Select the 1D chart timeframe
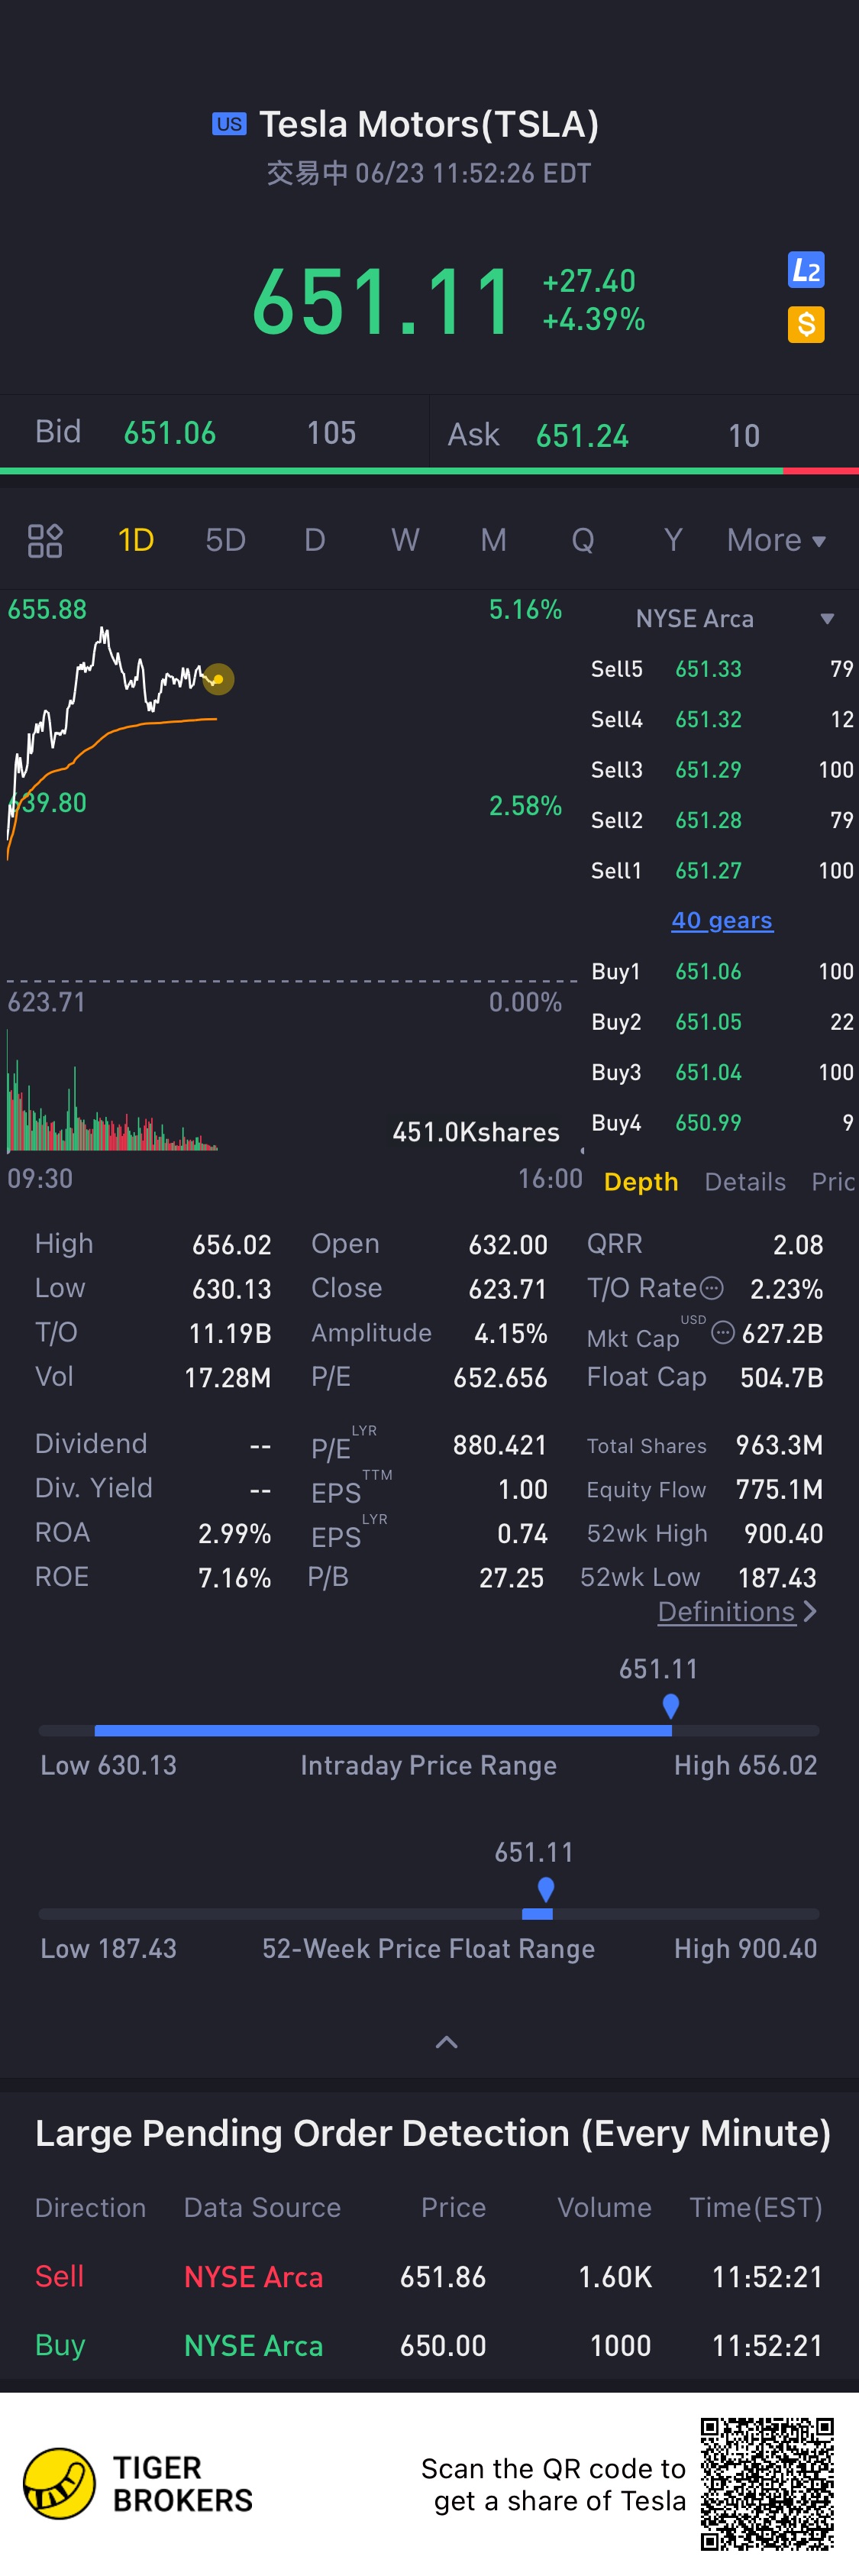This screenshot has width=859, height=2576. [x=136, y=541]
